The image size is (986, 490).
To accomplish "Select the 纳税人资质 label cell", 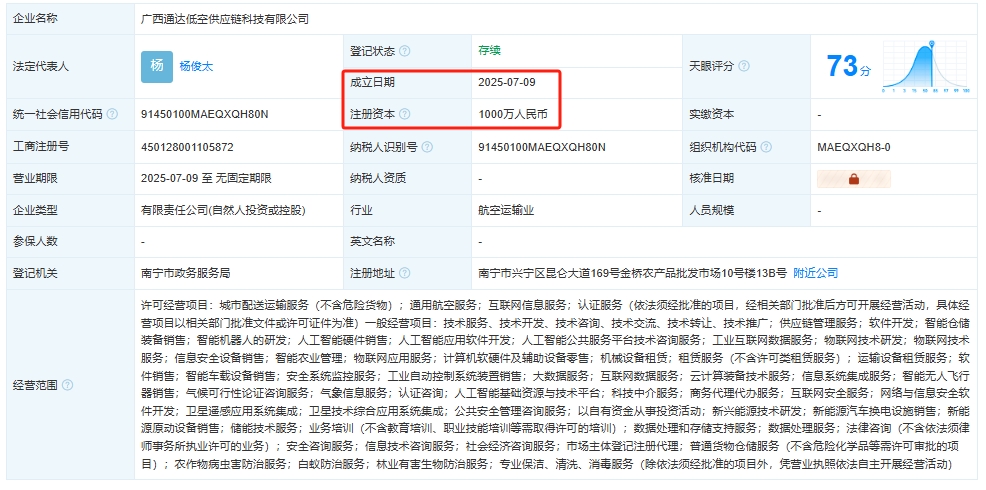I will click(407, 179).
